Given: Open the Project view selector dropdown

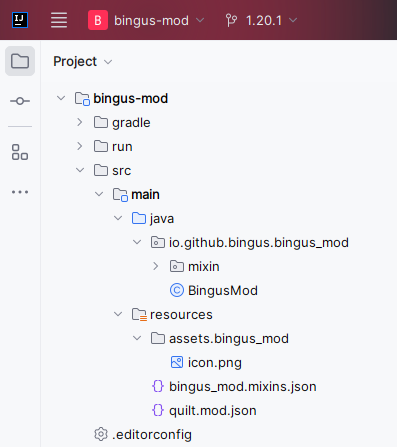Looking at the screenshot, I should (108, 62).
